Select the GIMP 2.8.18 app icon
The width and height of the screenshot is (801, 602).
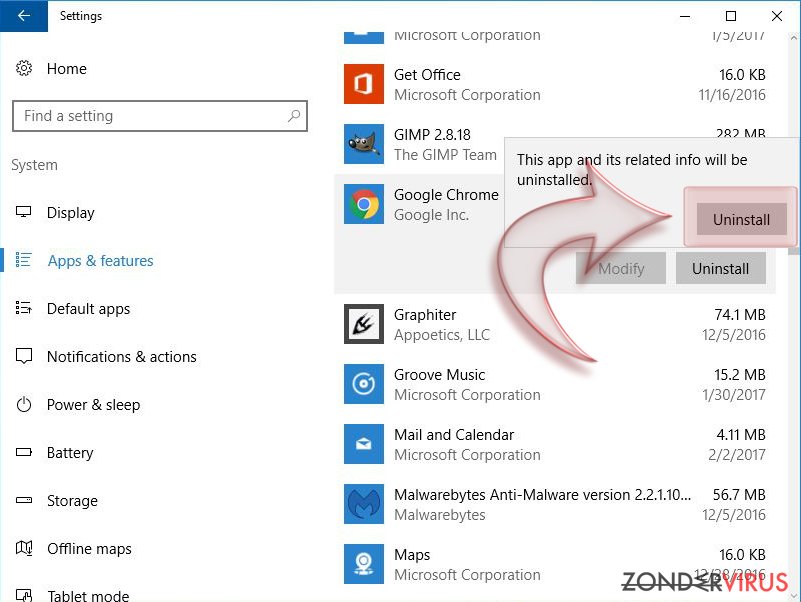click(364, 144)
